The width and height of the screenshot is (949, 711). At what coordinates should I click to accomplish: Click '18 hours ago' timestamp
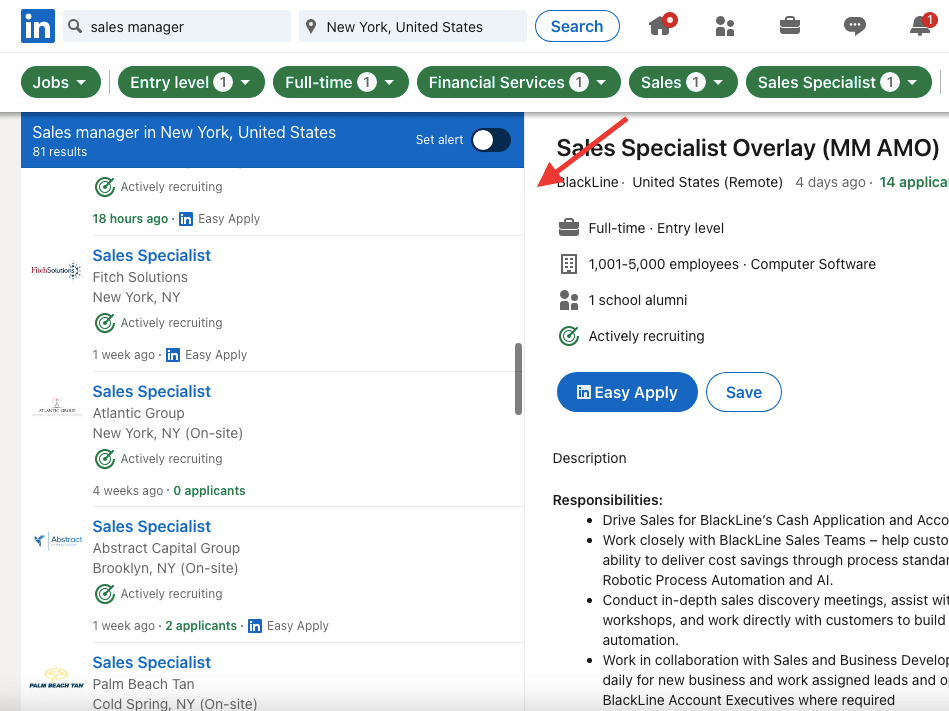tap(130, 218)
